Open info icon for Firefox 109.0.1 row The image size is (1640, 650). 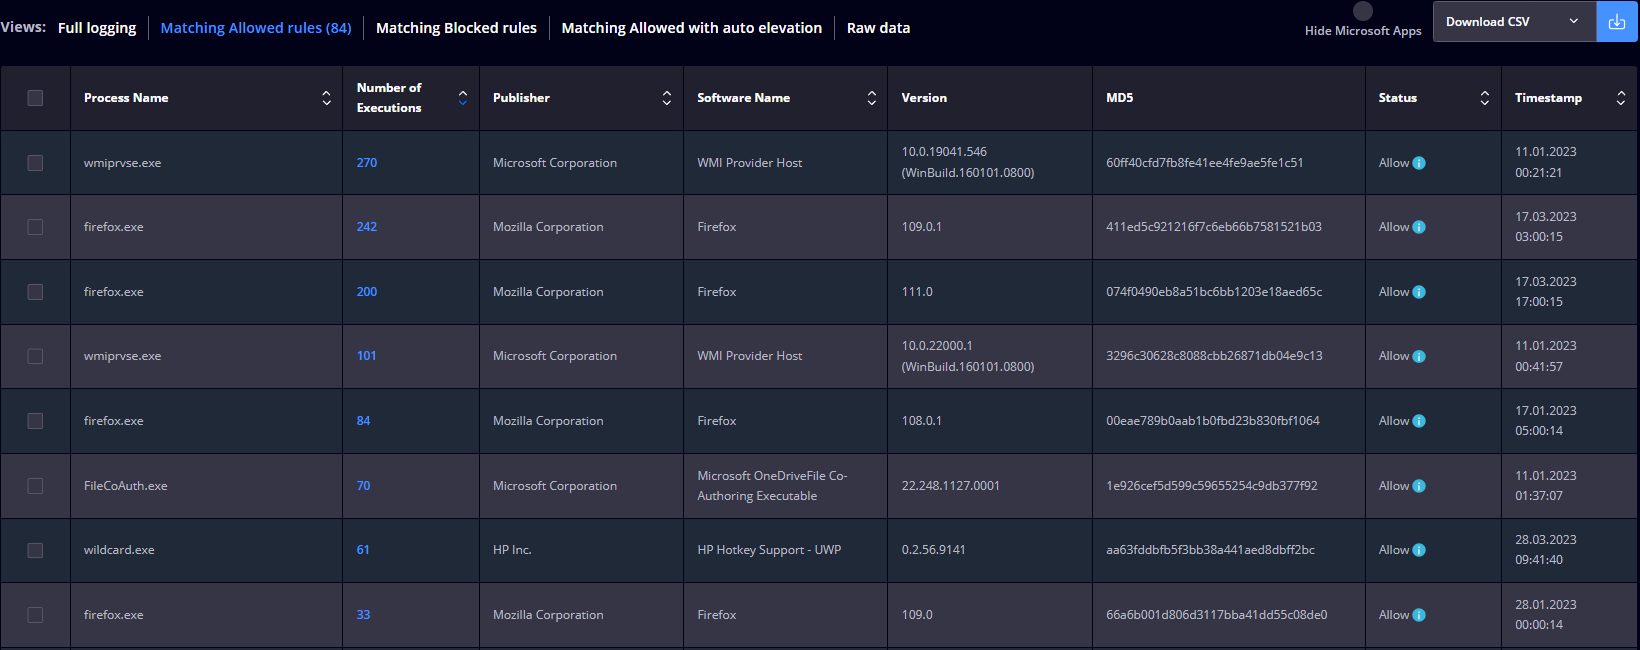coord(1419,227)
